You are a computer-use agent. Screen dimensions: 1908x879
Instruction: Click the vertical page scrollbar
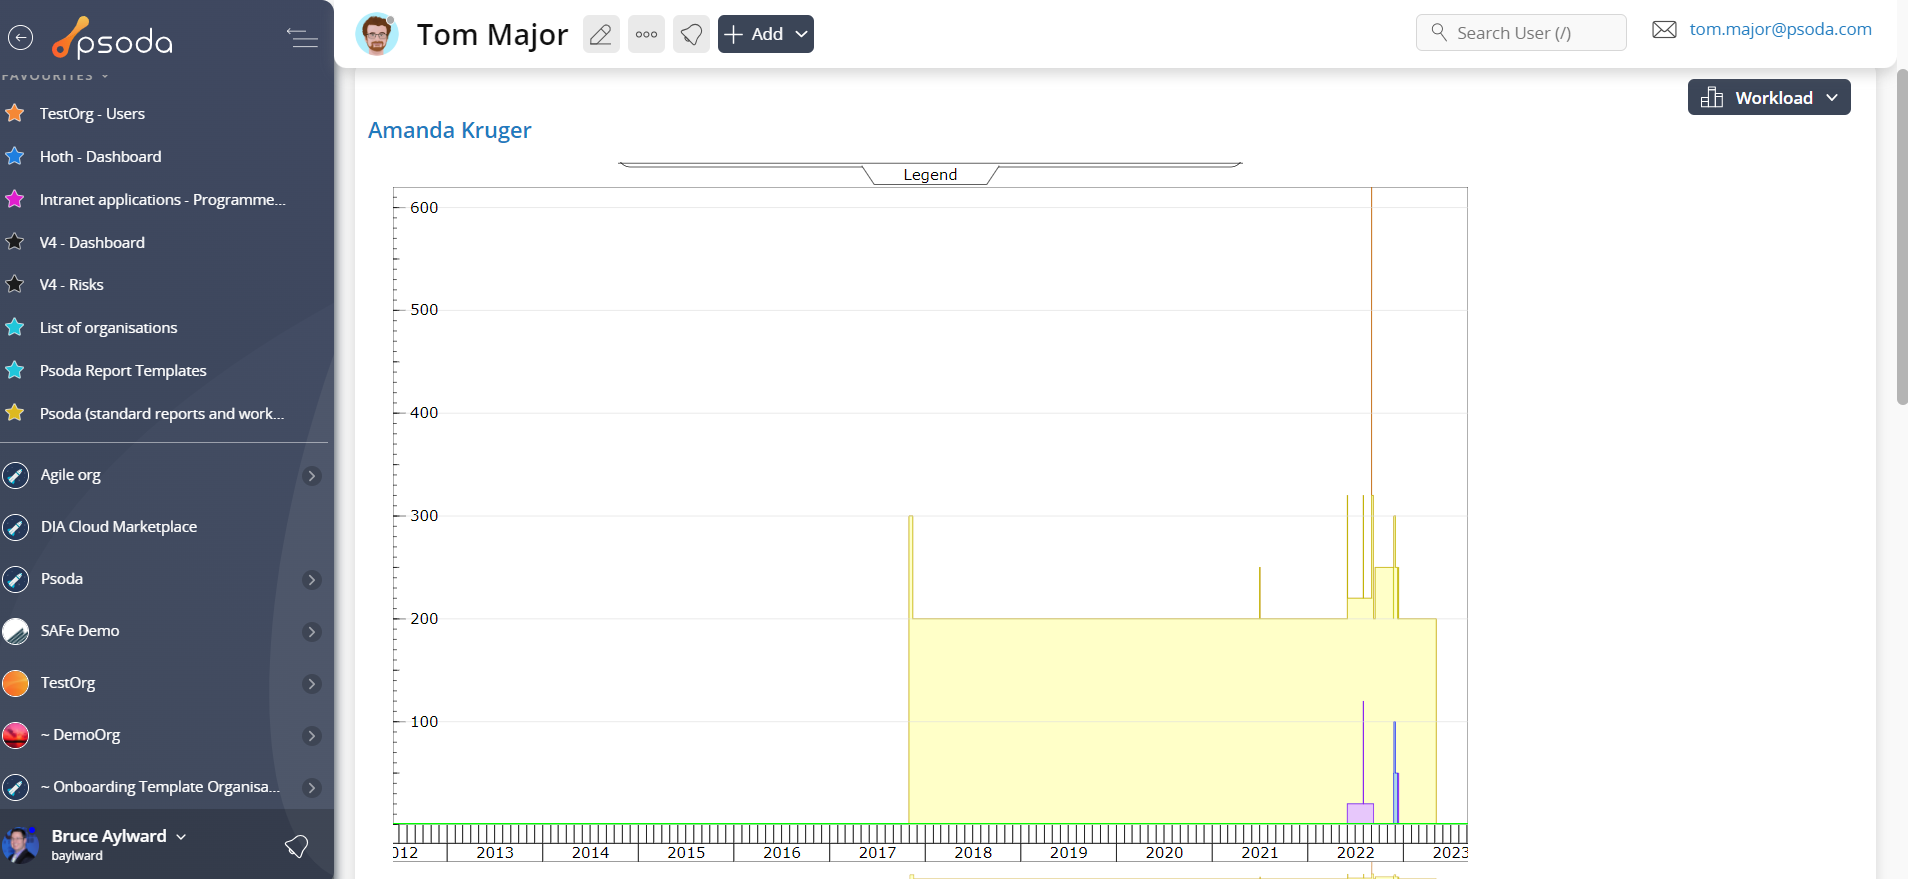(x=1902, y=237)
